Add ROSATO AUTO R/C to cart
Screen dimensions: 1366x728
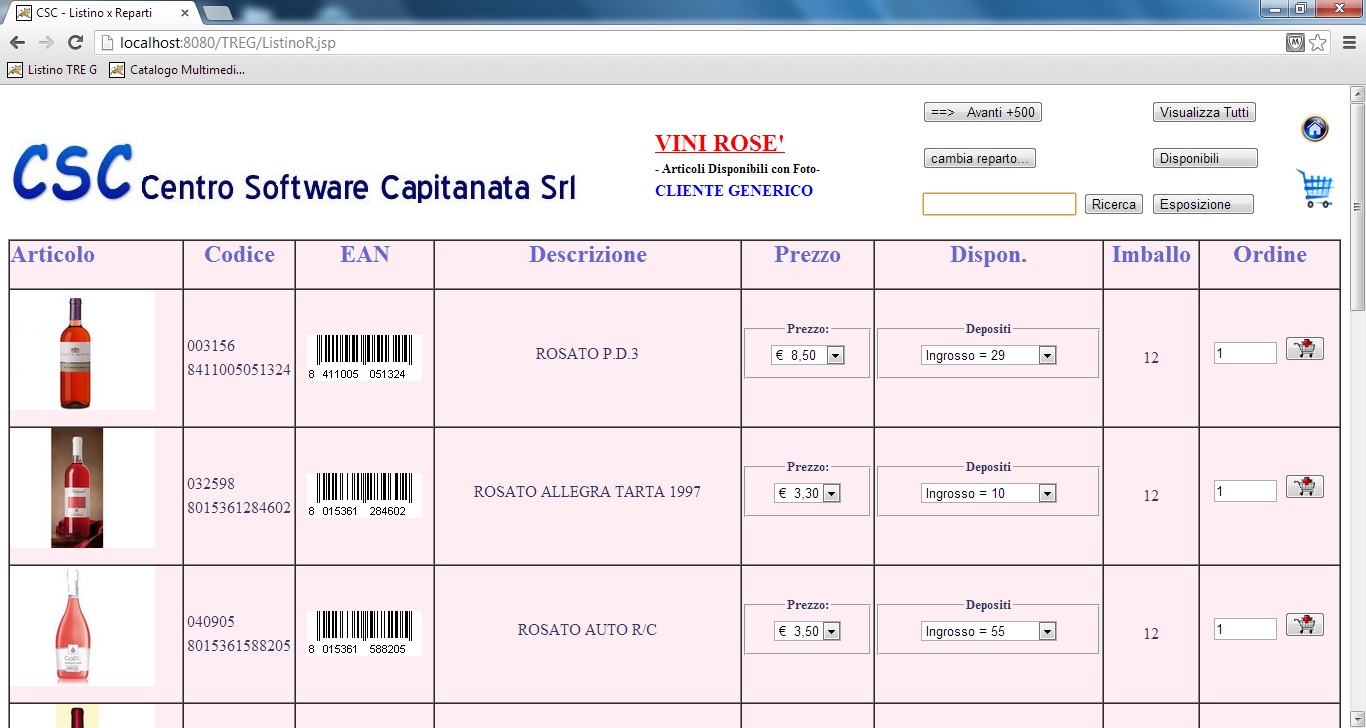[1304, 625]
